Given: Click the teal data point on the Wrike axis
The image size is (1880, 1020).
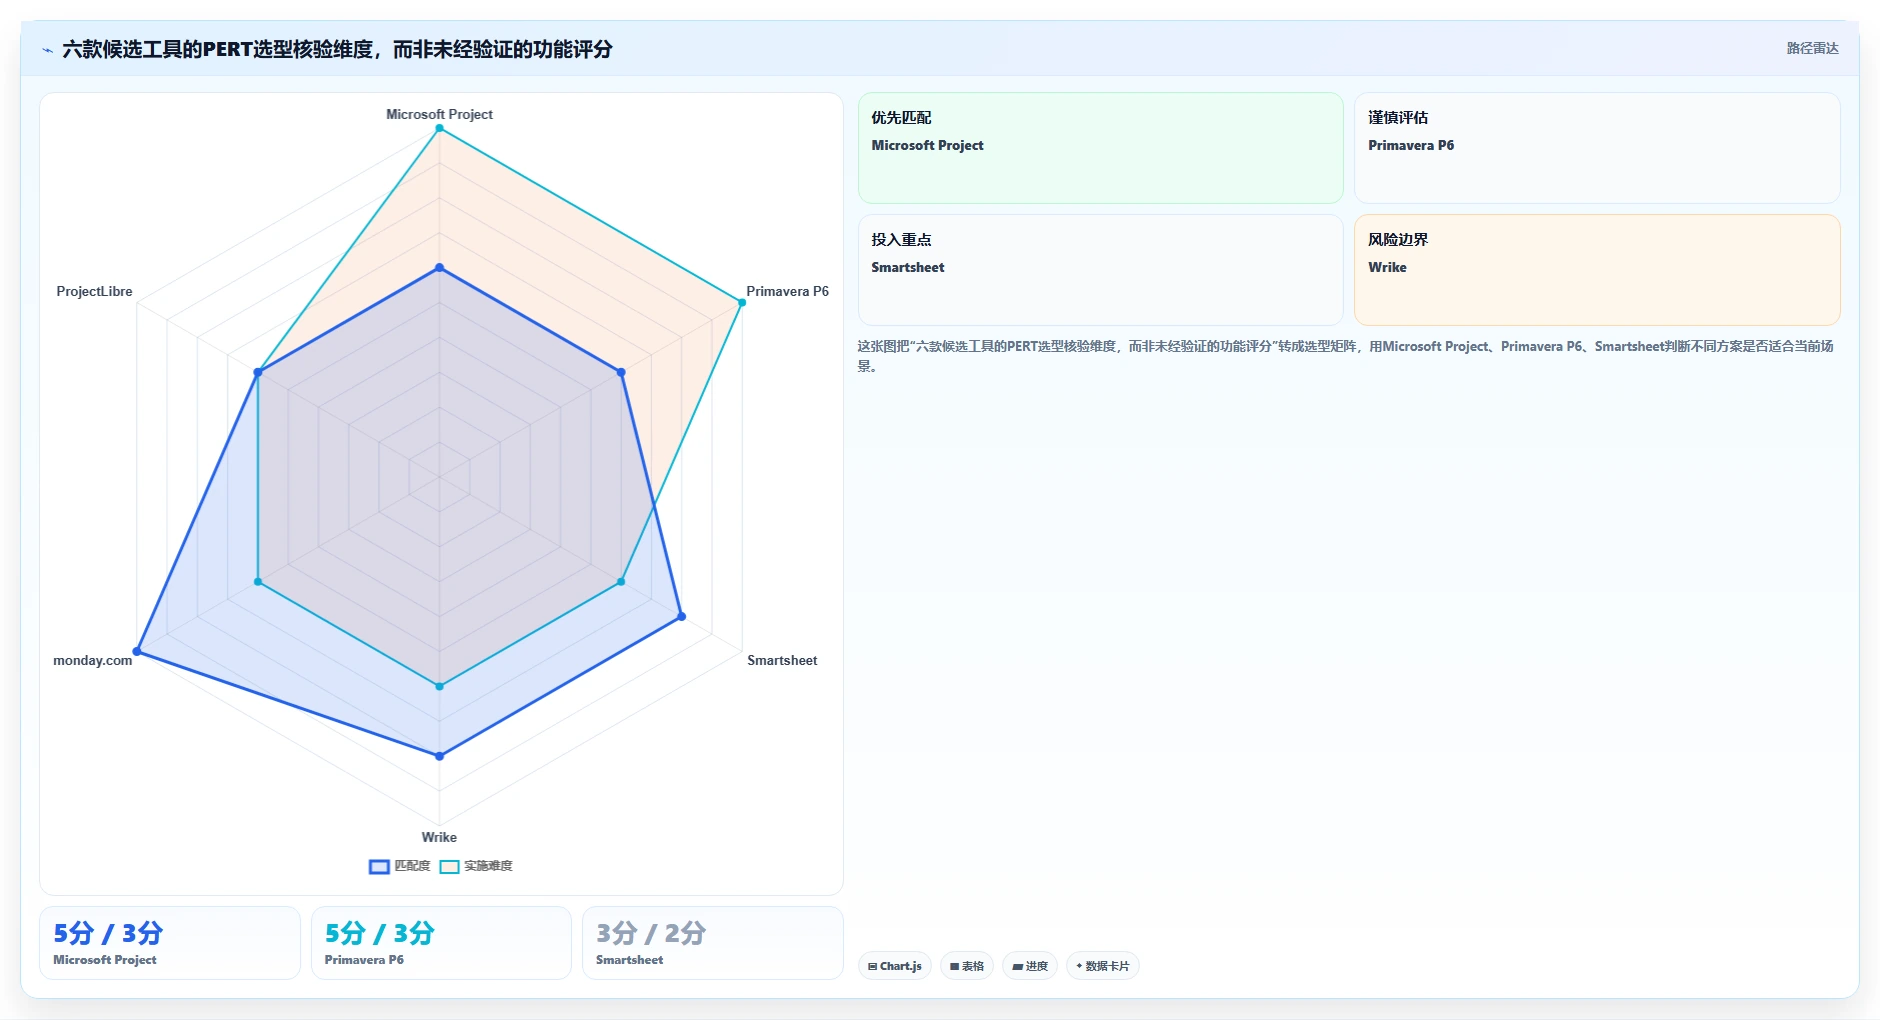Looking at the screenshot, I should click(x=439, y=686).
